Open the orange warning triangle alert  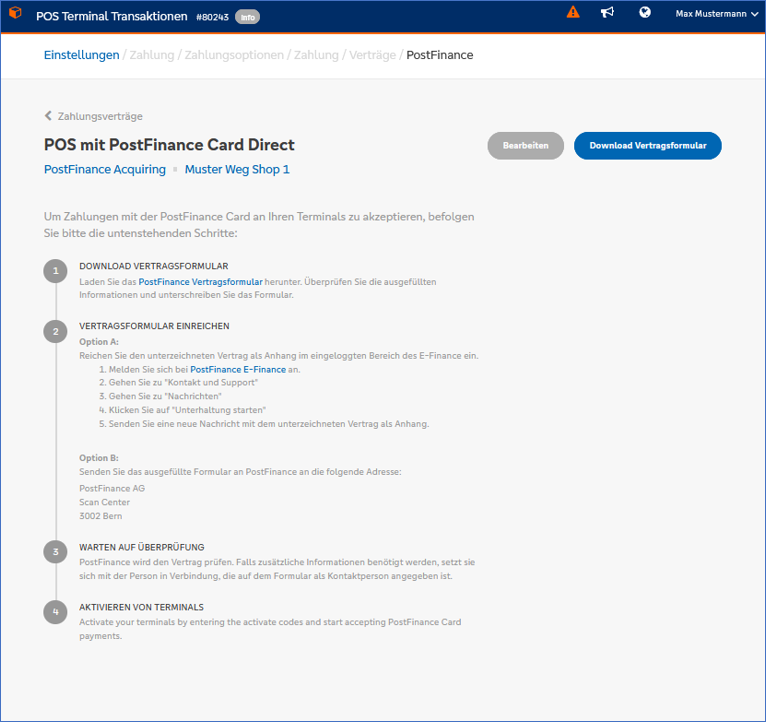[573, 12]
